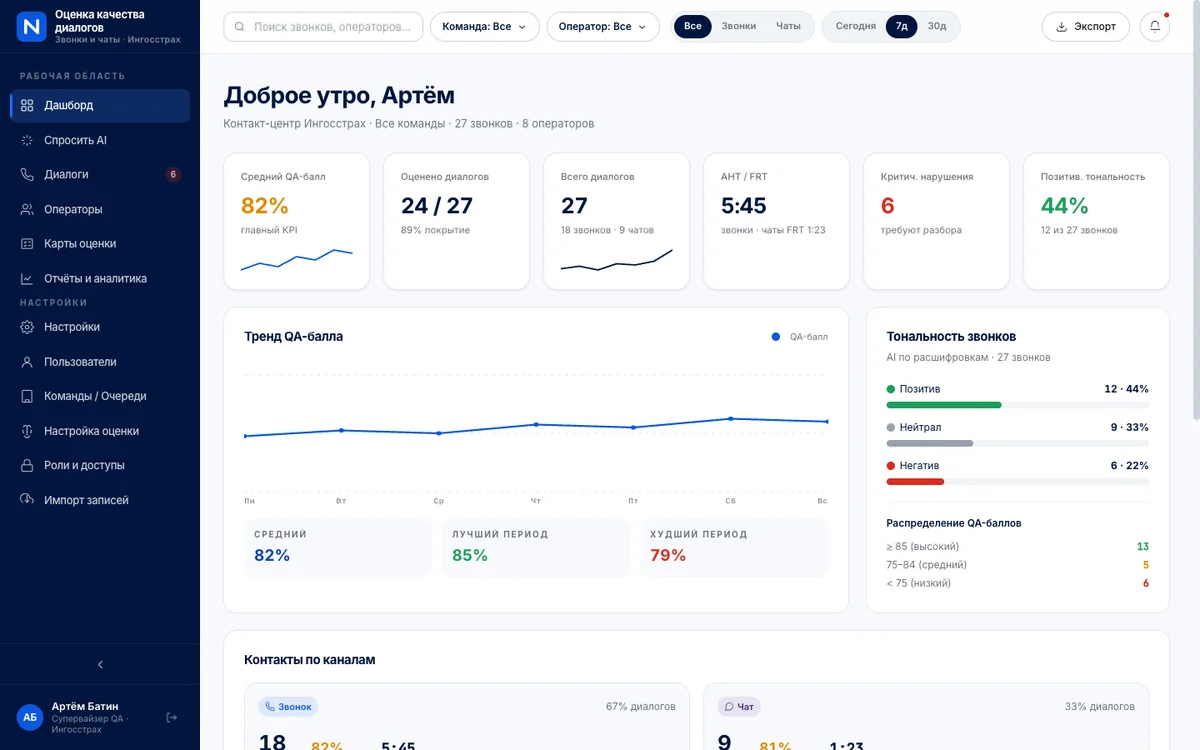Open Карты оценки menu item
Image resolution: width=1200 pixels, height=750 pixels.
[100, 243]
